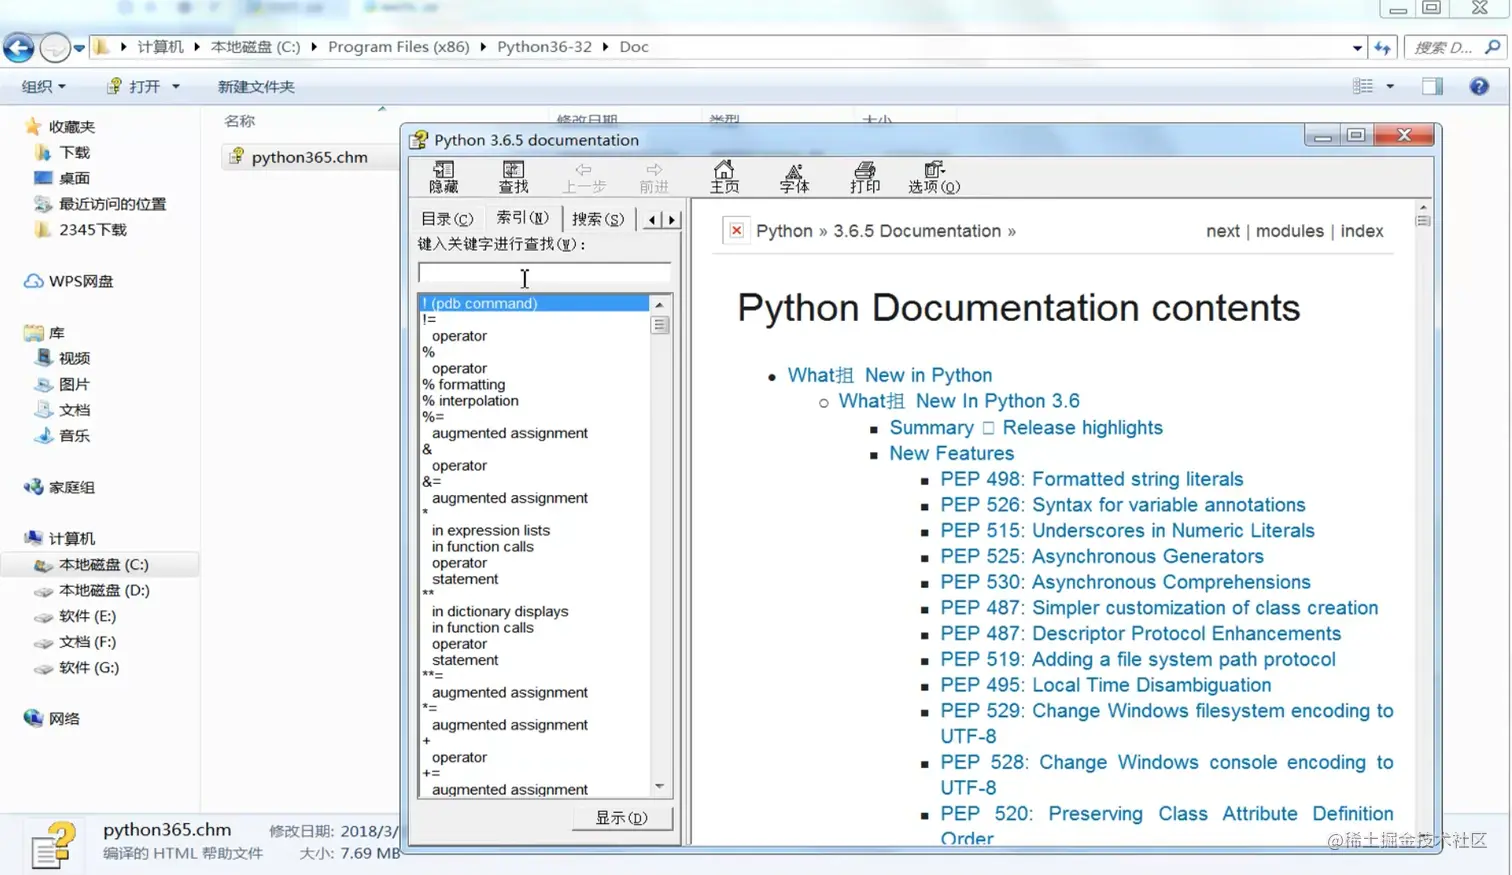This screenshot has width=1512, height=875.
Task: Switch to the 目录(C) tab
Action: coord(446,218)
